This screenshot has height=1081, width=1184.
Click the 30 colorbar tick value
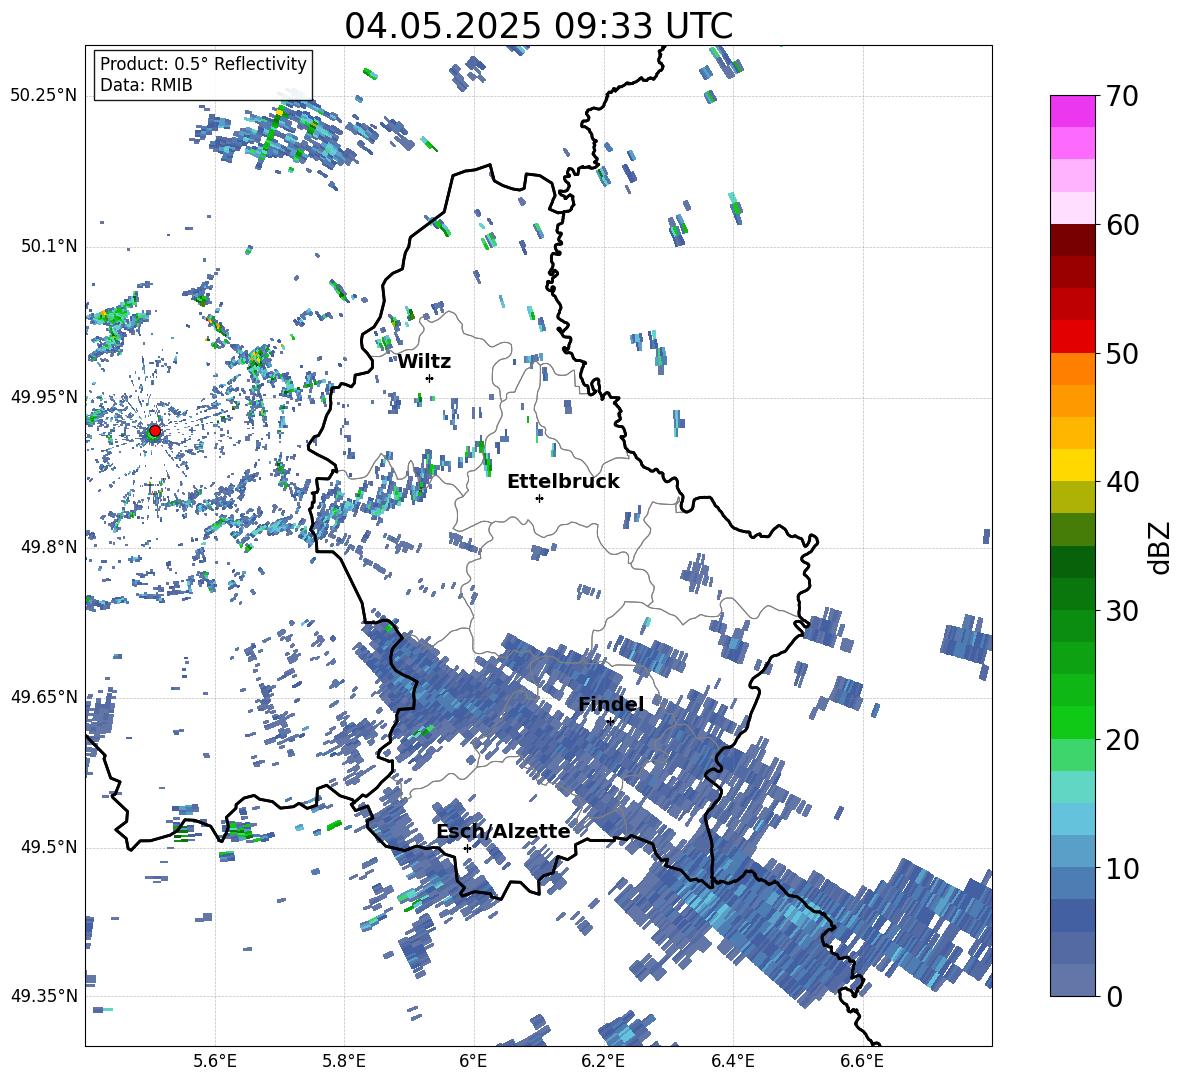tap(1121, 611)
